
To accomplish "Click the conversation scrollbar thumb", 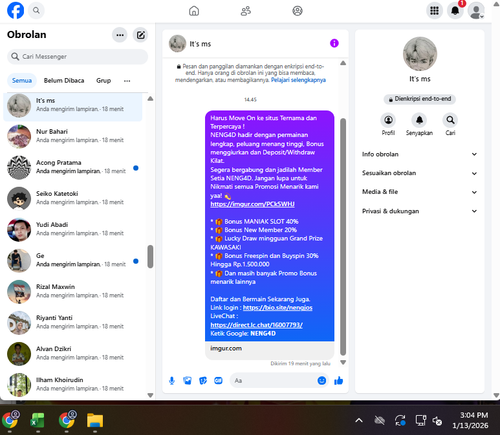I will pos(343,237).
